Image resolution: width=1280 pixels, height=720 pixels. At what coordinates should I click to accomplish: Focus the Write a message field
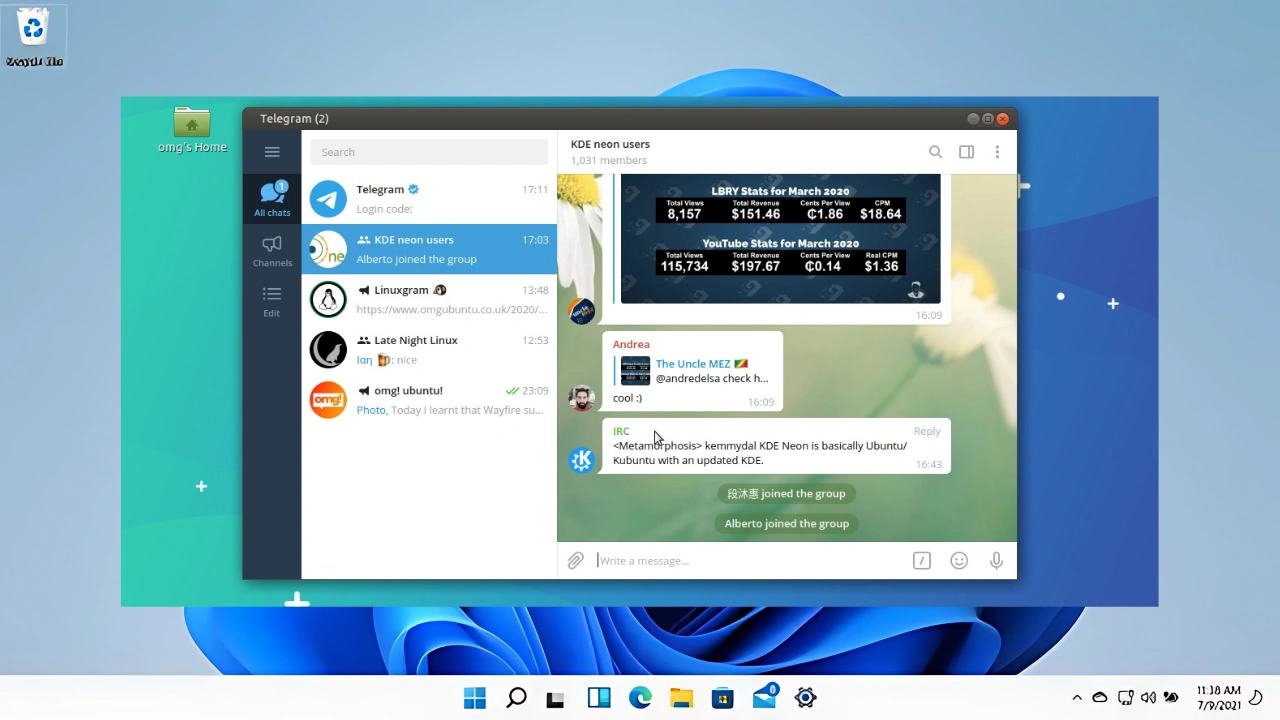click(x=750, y=561)
